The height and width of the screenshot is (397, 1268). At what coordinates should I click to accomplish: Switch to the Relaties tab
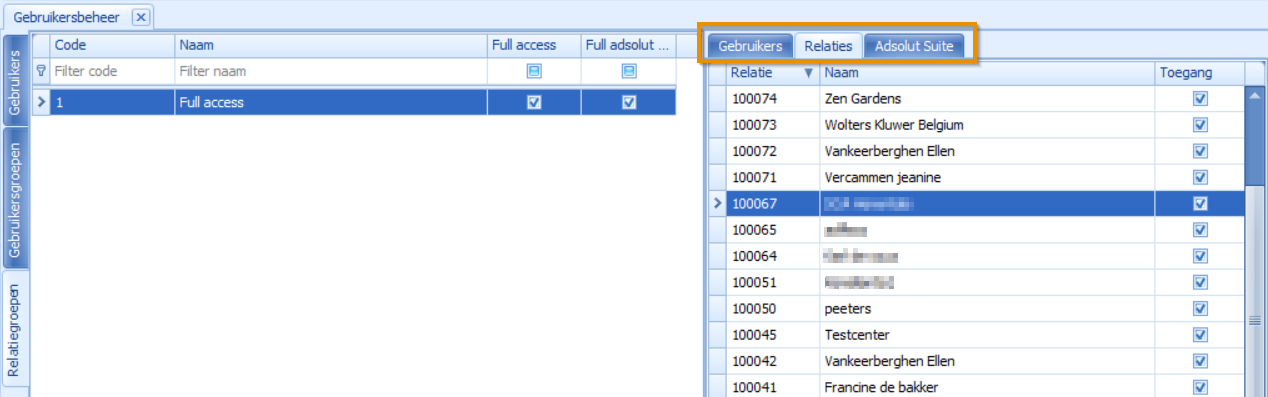coord(829,46)
